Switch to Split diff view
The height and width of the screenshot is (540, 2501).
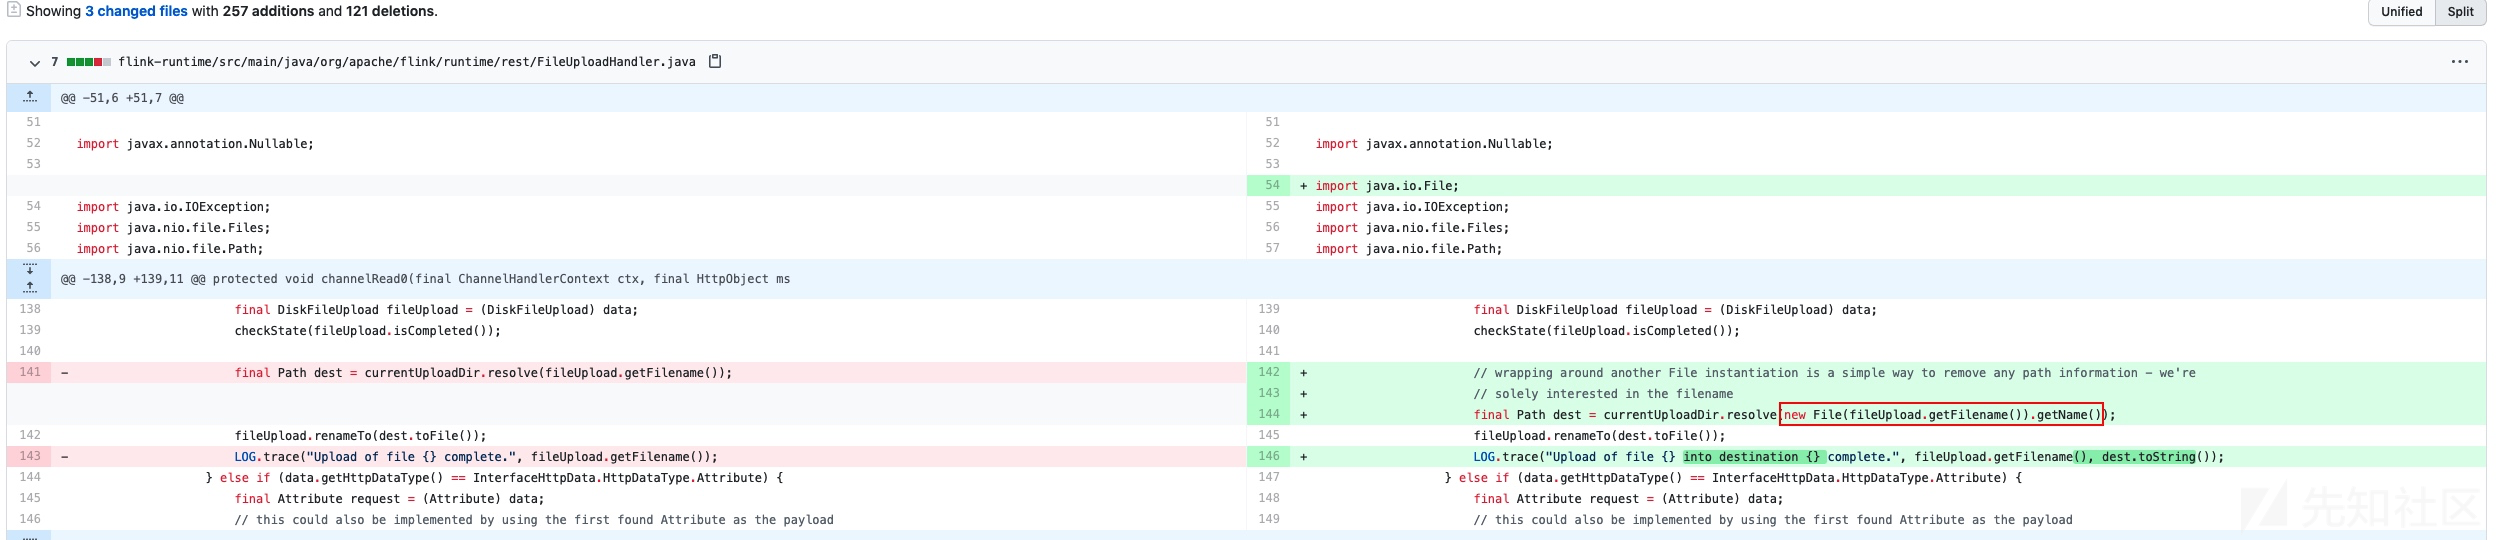[x=2460, y=12]
